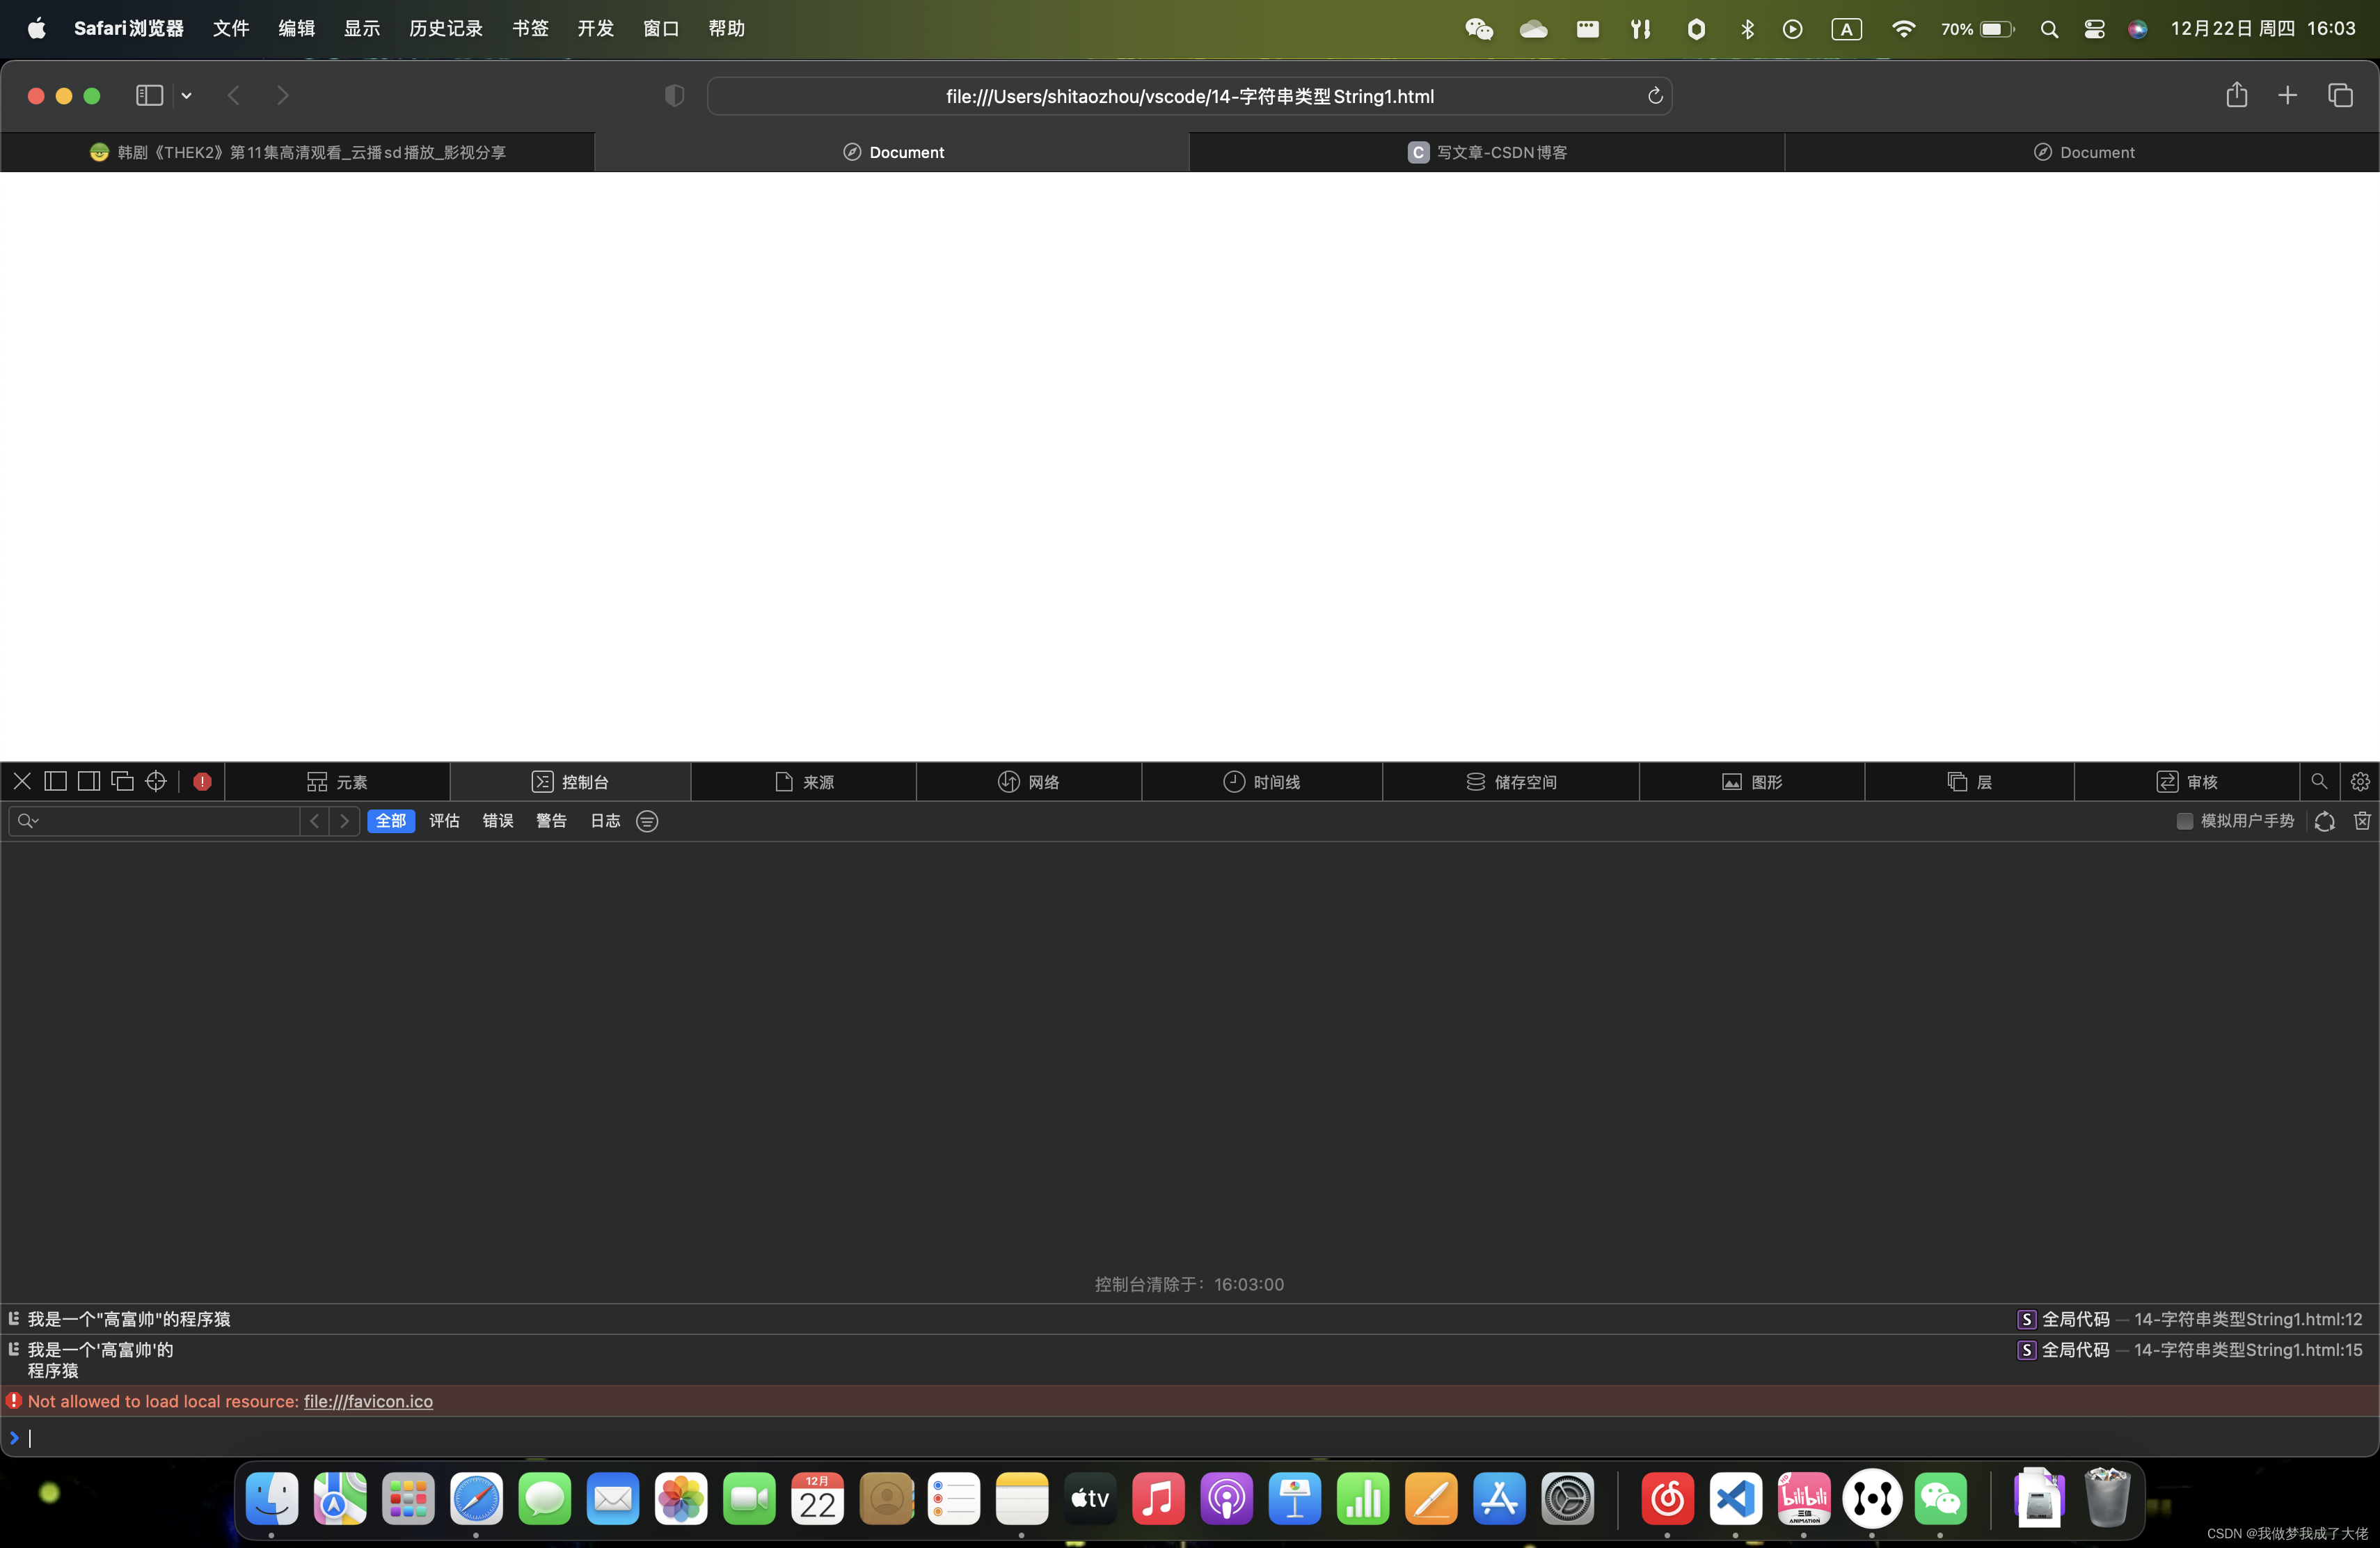This screenshot has height=1548, width=2380.
Task: Open the 时间线 (Timelines) tab
Action: pyautogui.click(x=1262, y=782)
